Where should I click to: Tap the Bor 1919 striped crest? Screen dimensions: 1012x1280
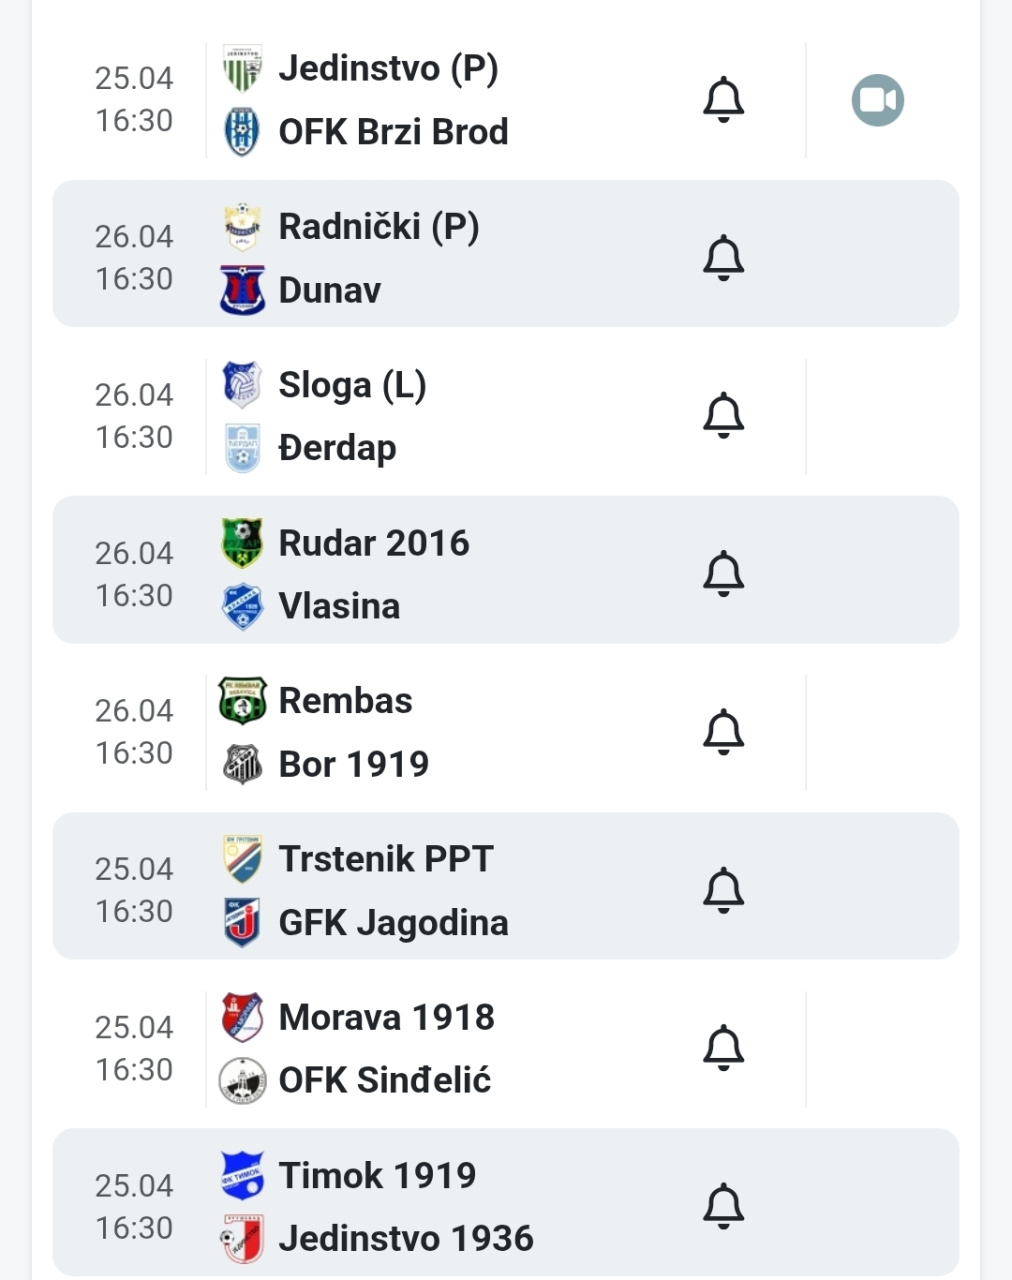(242, 765)
